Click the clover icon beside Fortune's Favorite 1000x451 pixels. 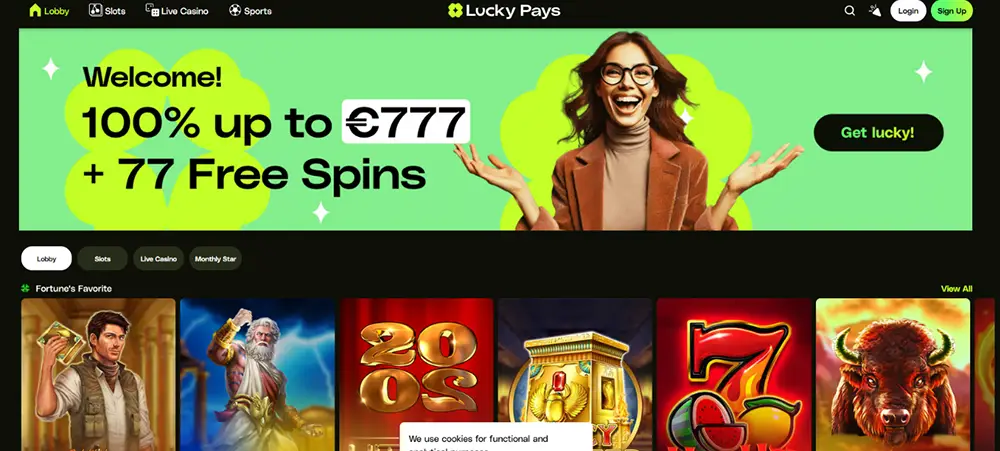[x=26, y=288]
